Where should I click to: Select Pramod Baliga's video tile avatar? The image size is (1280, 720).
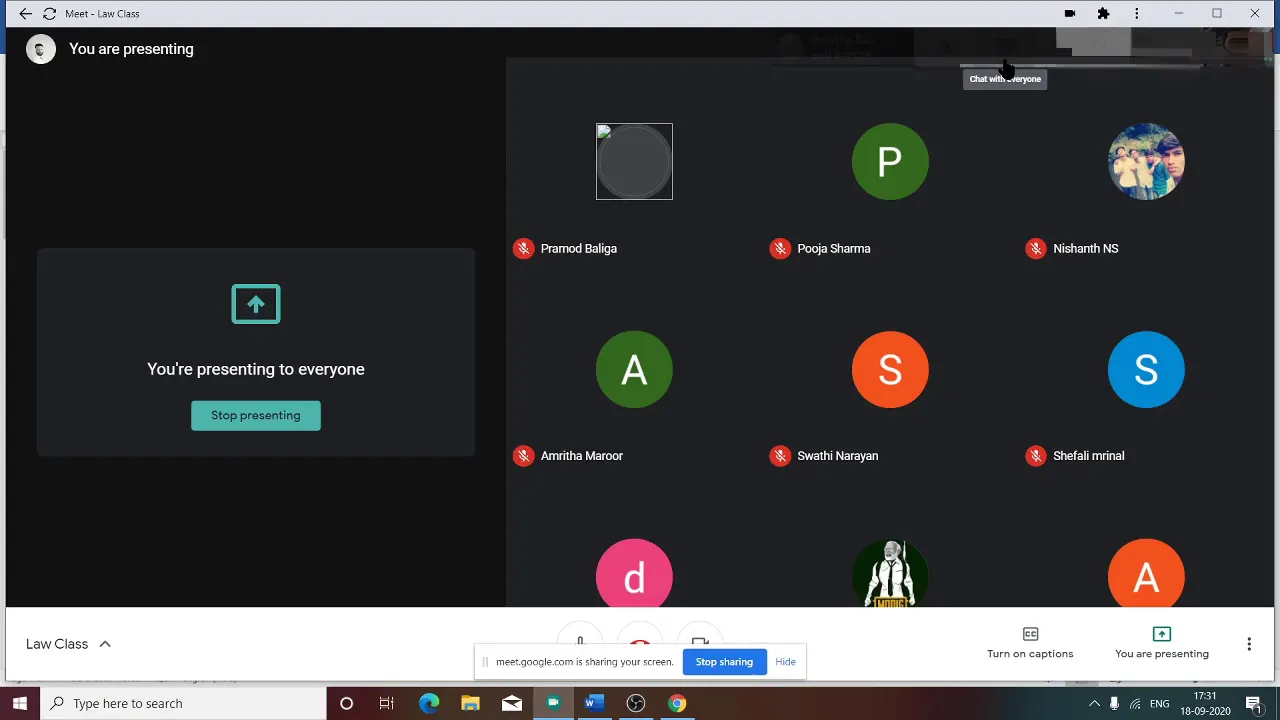click(634, 161)
